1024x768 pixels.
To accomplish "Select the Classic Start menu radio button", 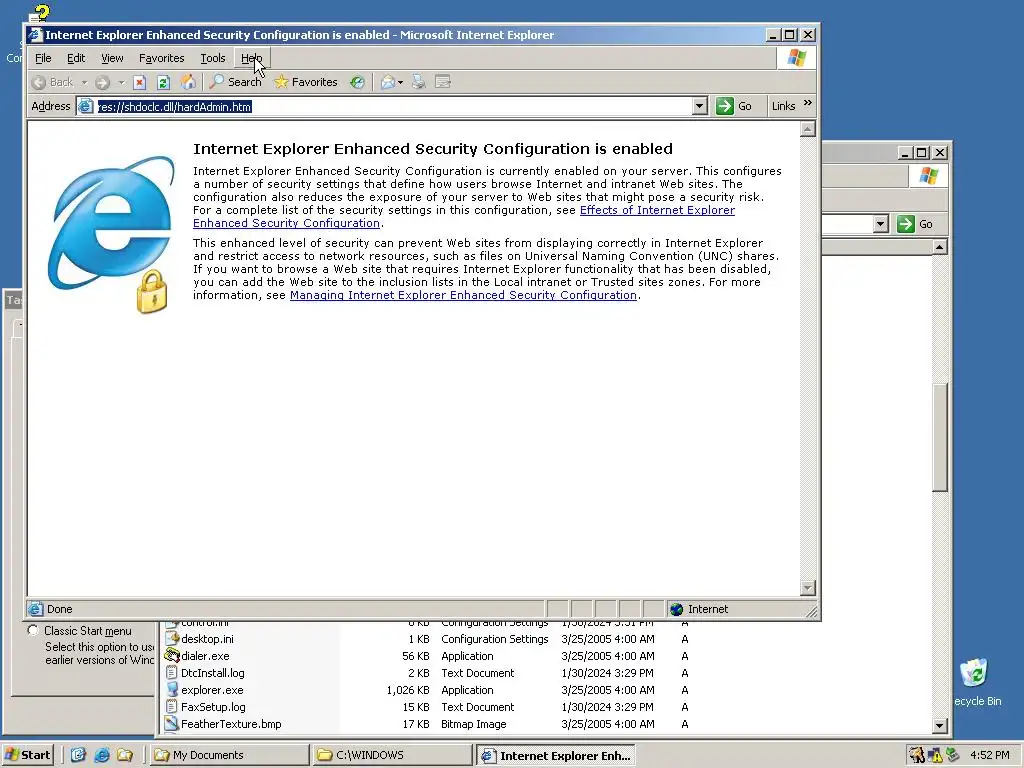I will click(33, 630).
